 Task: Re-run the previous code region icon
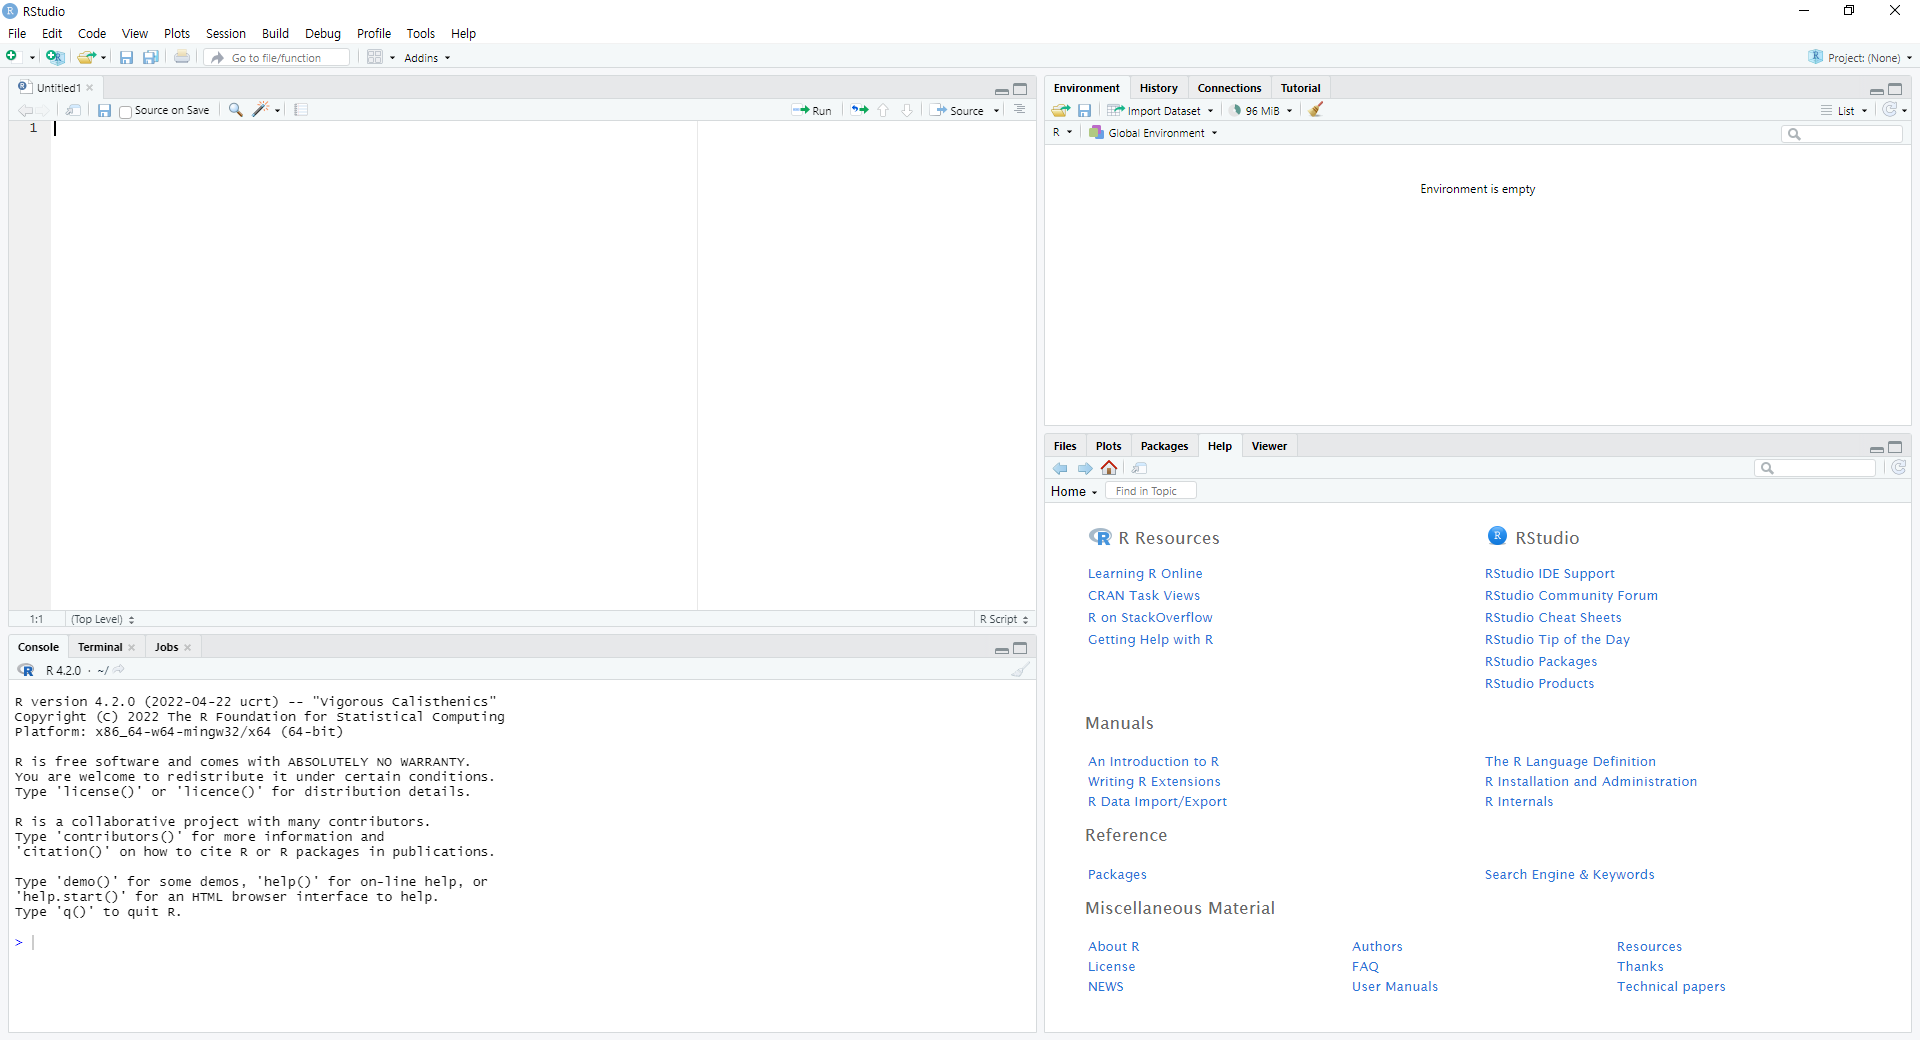pos(860,110)
